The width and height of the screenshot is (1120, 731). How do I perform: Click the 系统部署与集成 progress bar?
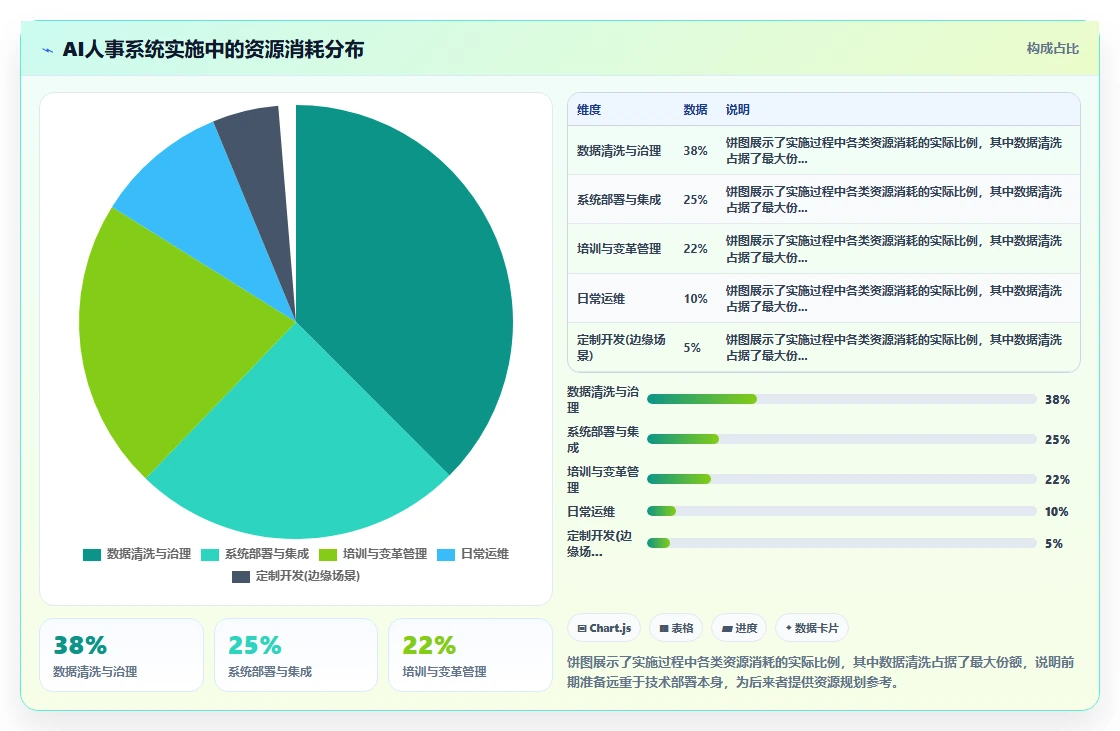[x=841, y=439]
